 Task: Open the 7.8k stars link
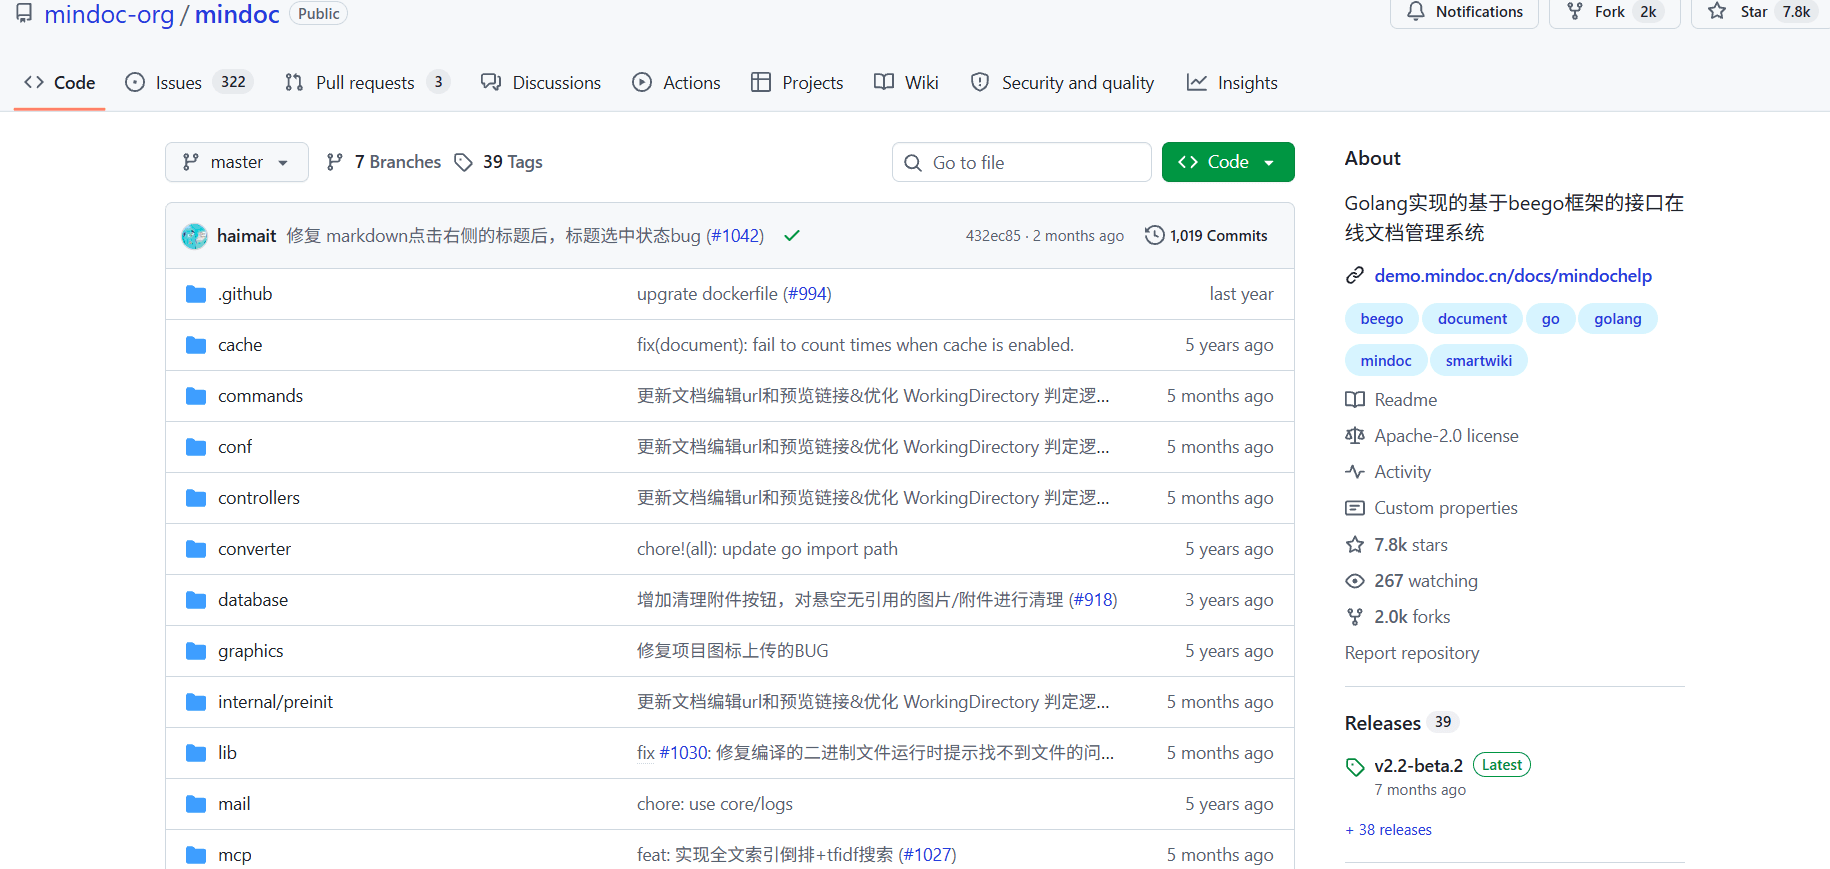click(x=1411, y=545)
